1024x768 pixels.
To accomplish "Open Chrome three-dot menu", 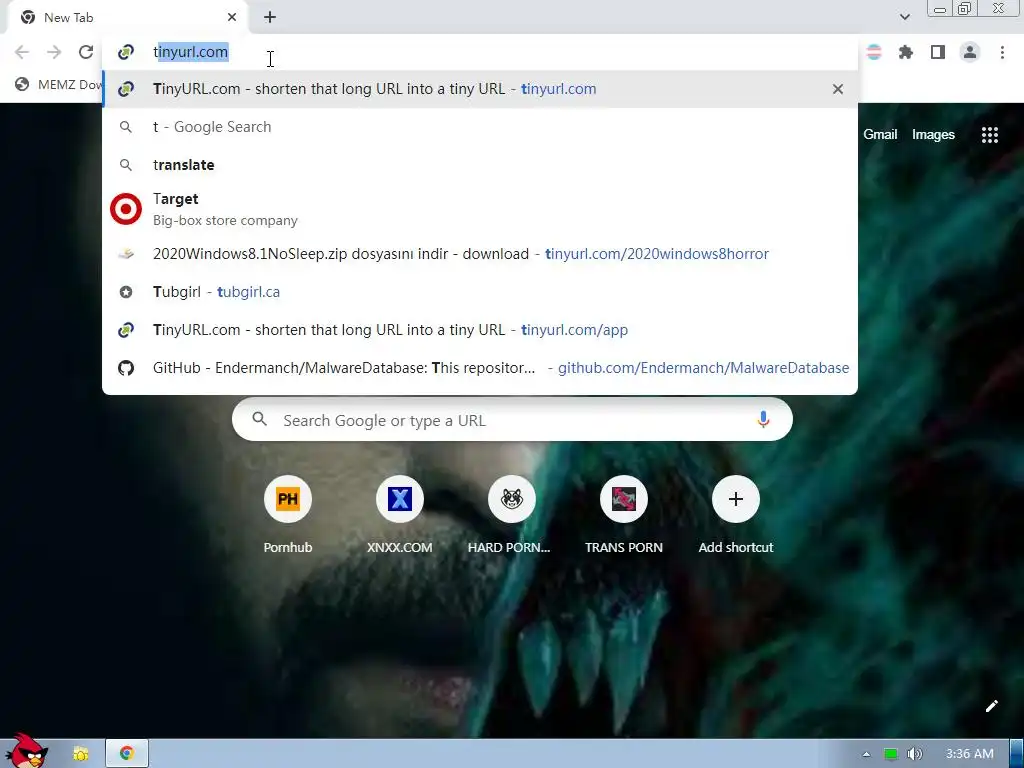I will click(x=1002, y=52).
